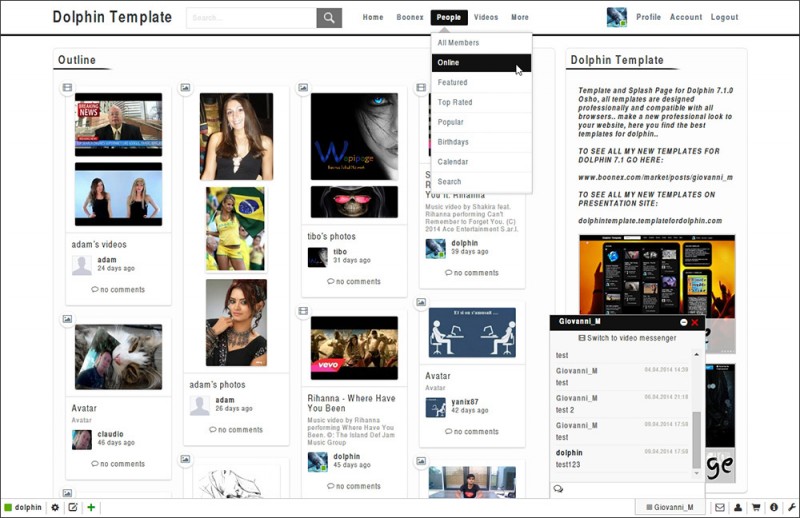This screenshot has width=800, height=518.
Task: Open the cat photo thumbnail
Action: coord(118,357)
